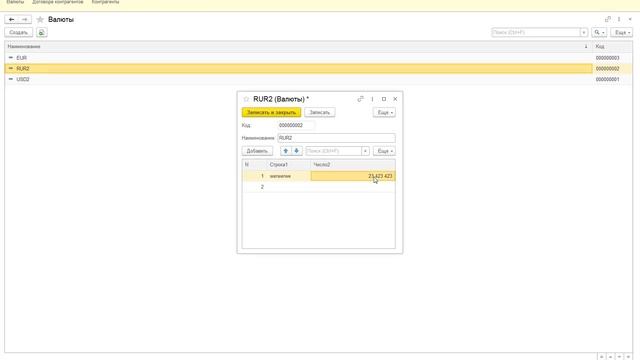Open Еще dropdown at top of RUR2 dialog
This screenshot has width=640, height=360.
[384, 112]
